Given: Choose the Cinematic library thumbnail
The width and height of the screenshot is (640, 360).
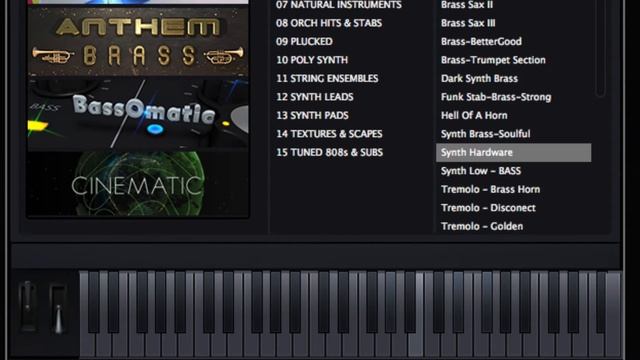Looking at the screenshot, I should [138, 184].
